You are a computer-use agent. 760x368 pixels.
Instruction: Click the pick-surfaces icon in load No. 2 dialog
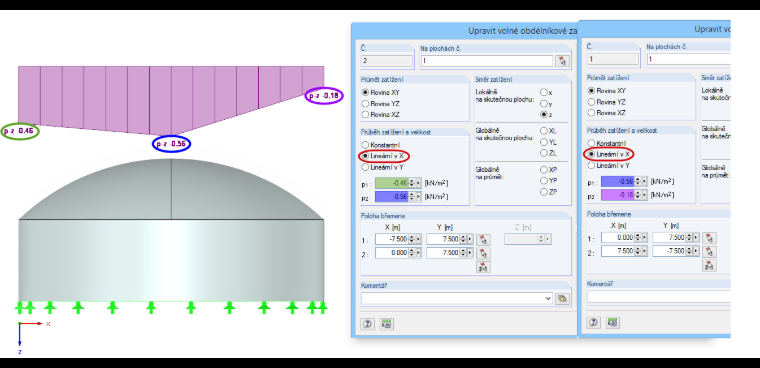coord(562,61)
